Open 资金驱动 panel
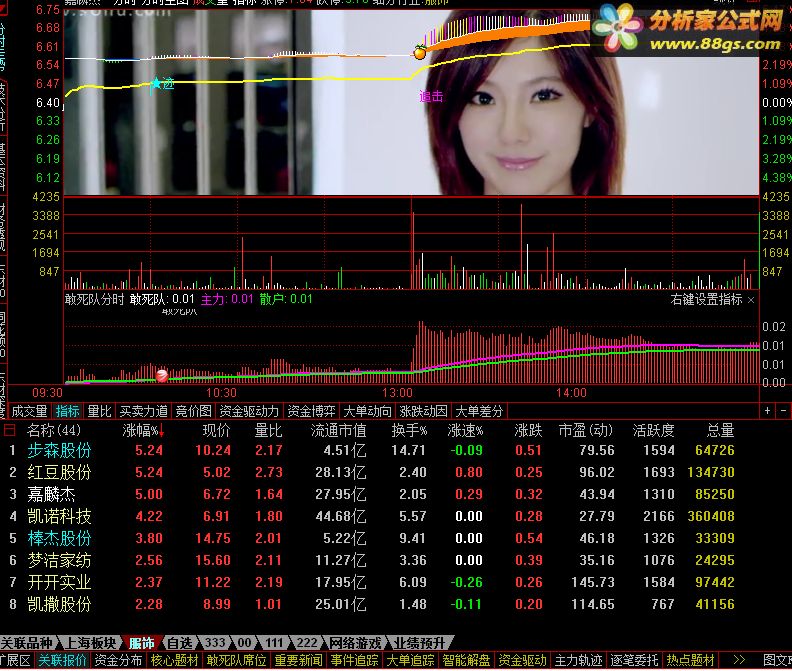Viewport: 792px width, 671px height. click(x=522, y=660)
